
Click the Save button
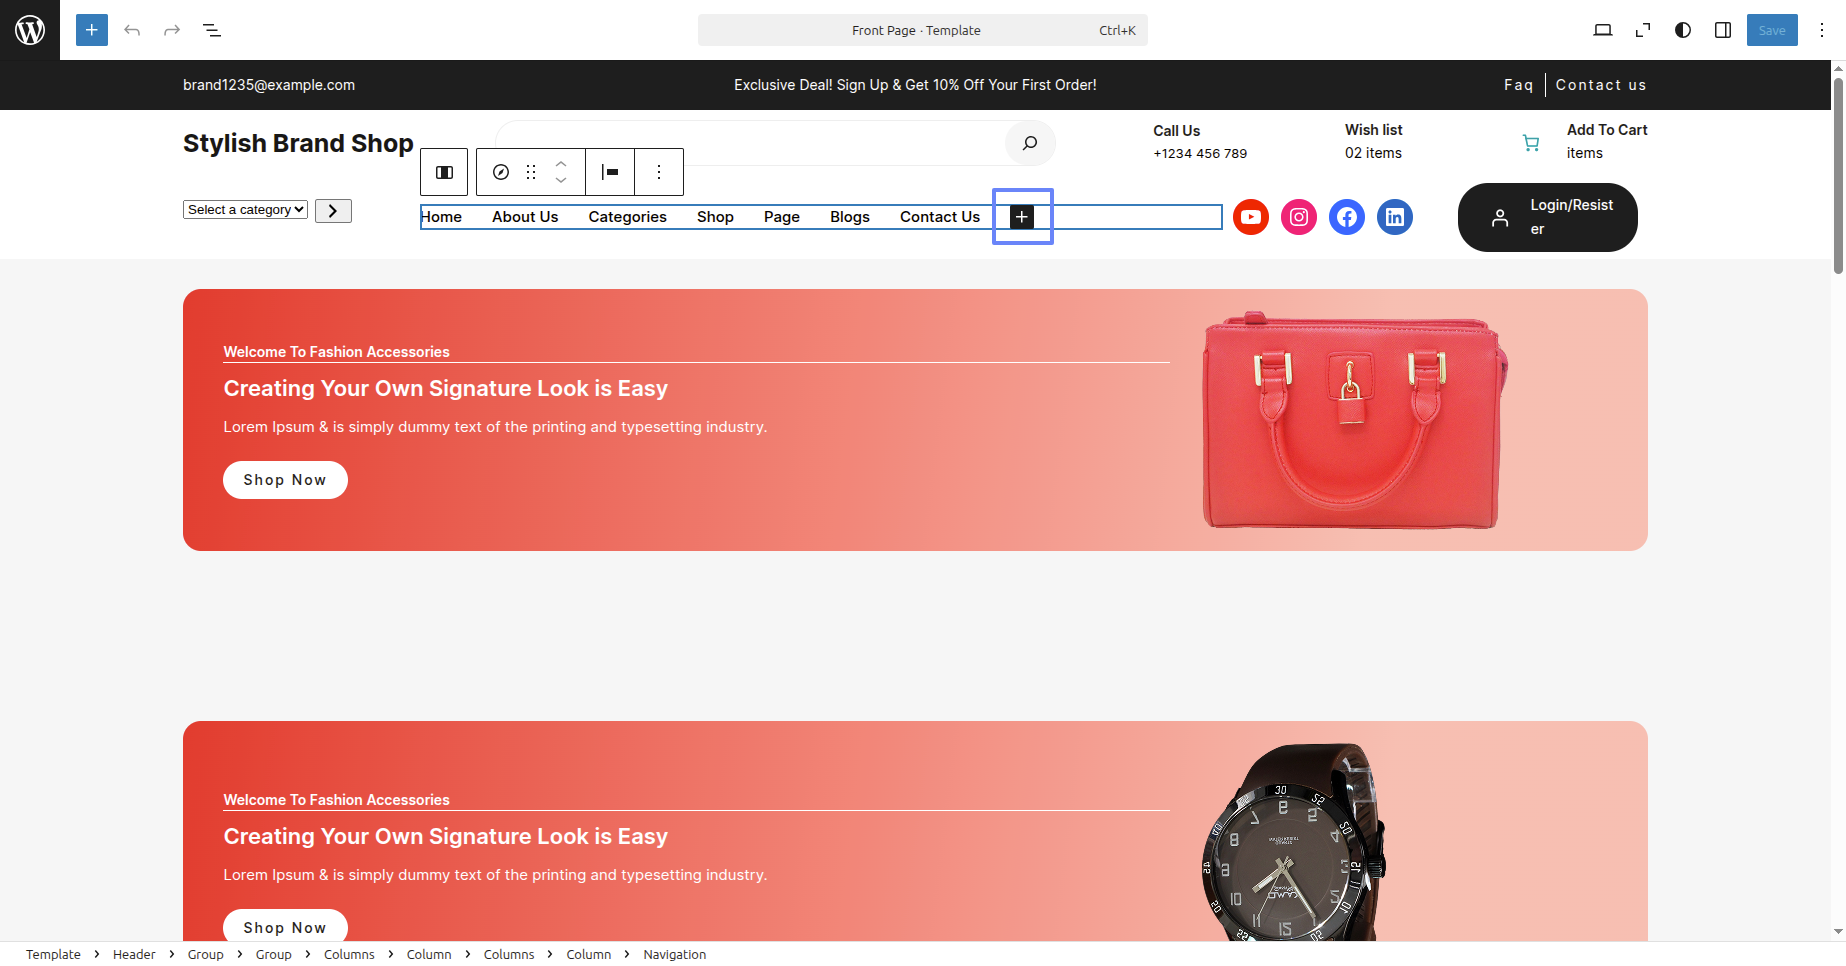click(x=1772, y=30)
